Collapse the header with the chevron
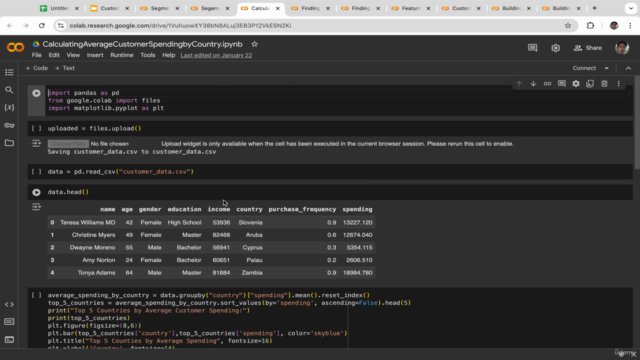This screenshot has height=360, width=640. coord(628,68)
